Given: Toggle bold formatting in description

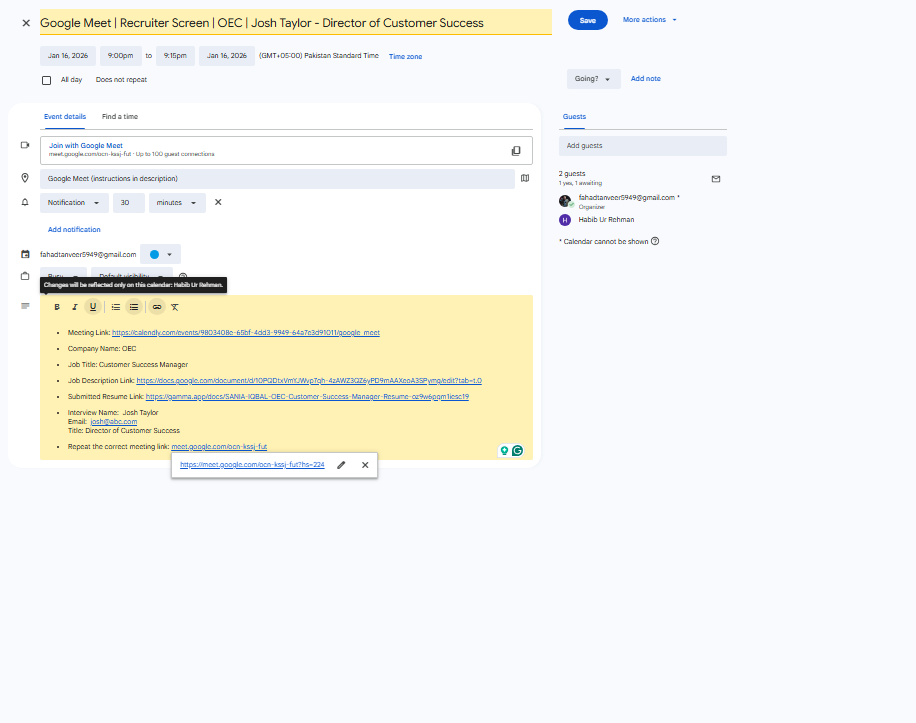Looking at the screenshot, I should click(57, 307).
